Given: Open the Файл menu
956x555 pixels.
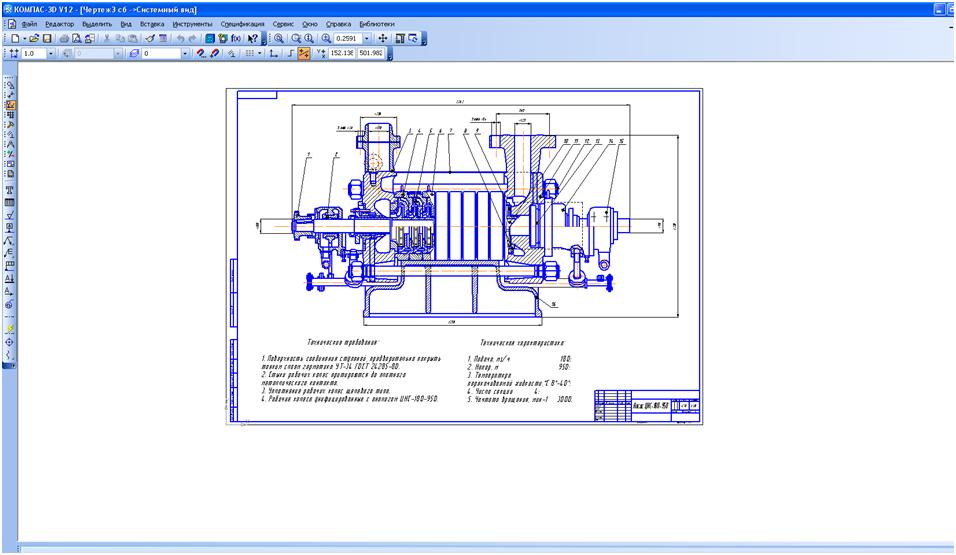Looking at the screenshot, I should pyautogui.click(x=29, y=22).
